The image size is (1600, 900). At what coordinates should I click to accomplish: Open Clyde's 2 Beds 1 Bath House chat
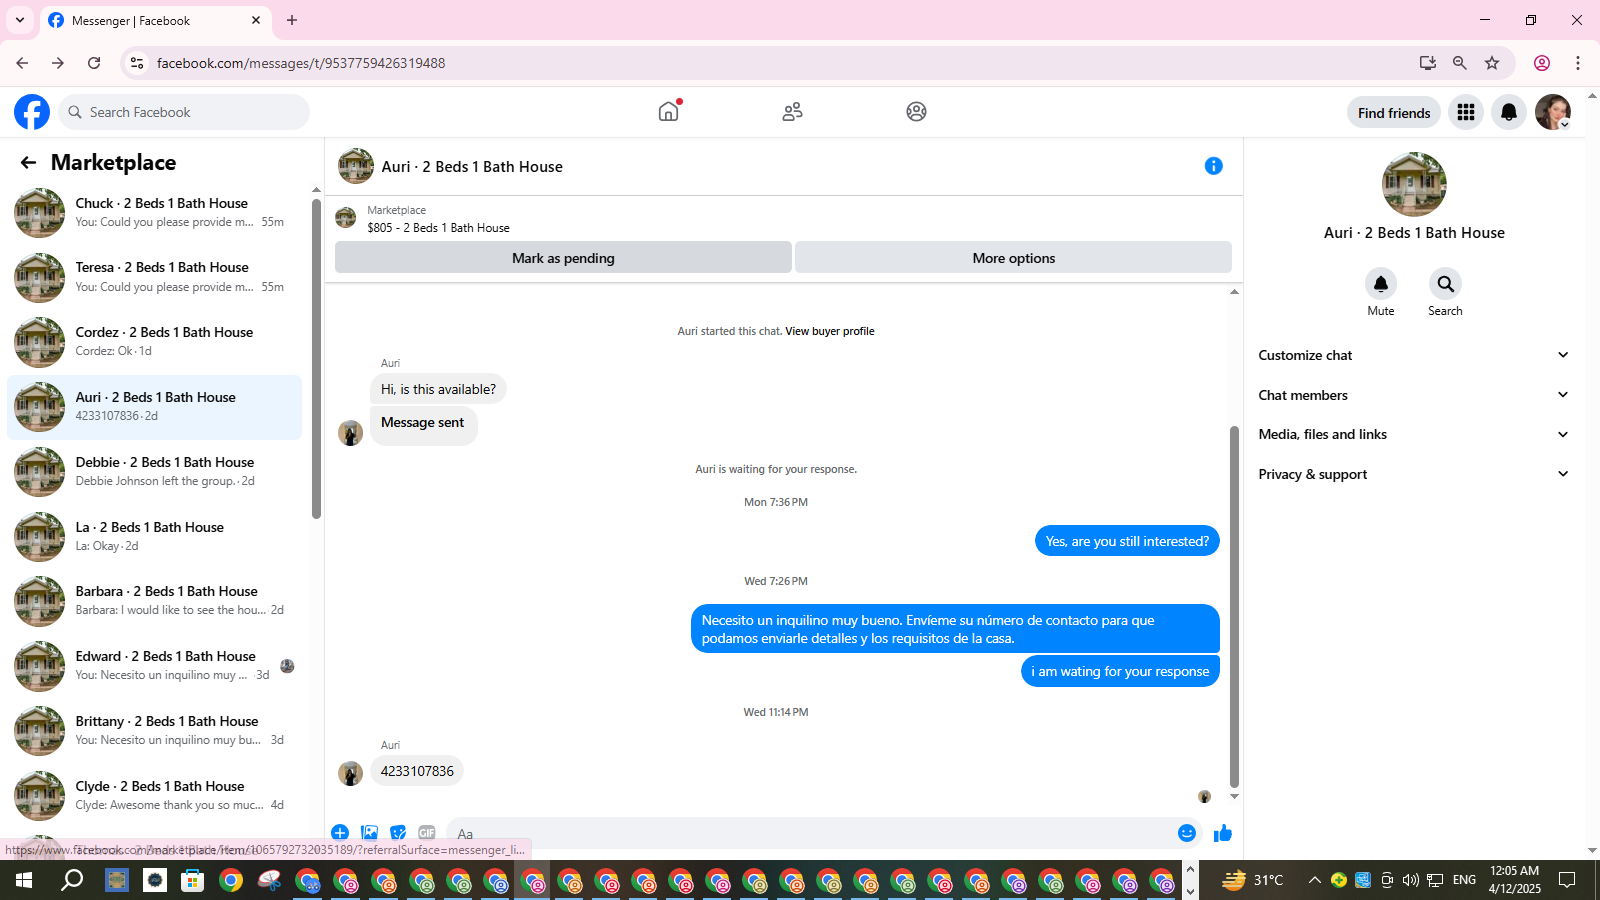click(x=155, y=796)
